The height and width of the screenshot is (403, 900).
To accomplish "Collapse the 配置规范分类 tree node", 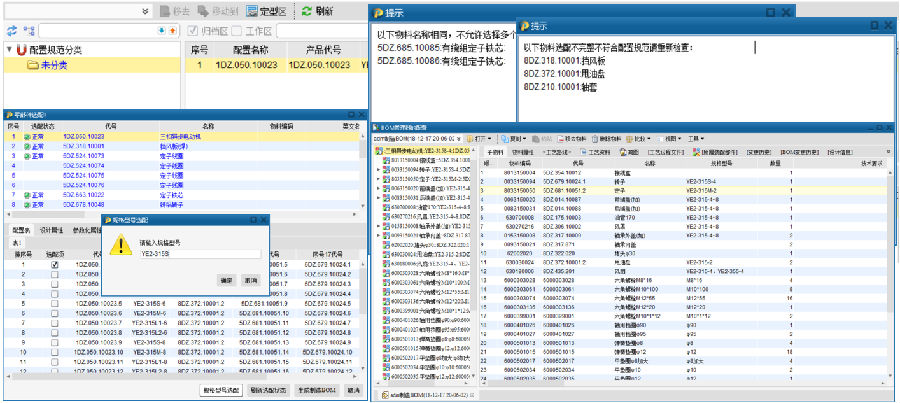I will [8, 49].
